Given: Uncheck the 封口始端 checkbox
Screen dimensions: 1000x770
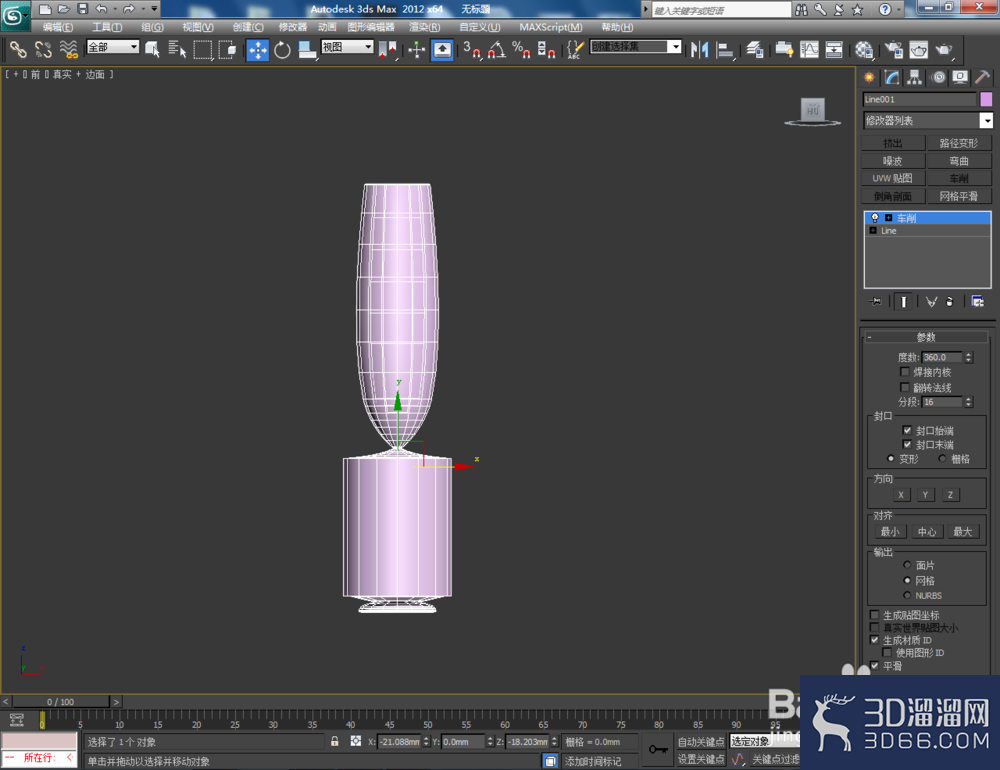Looking at the screenshot, I should pyautogui.click(x=907, y=430).
